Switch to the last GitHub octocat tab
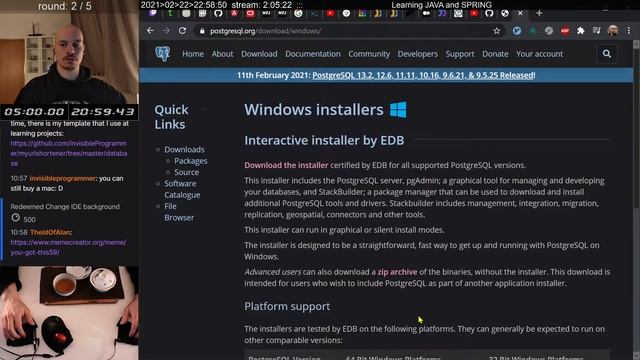 click(489, 13)
